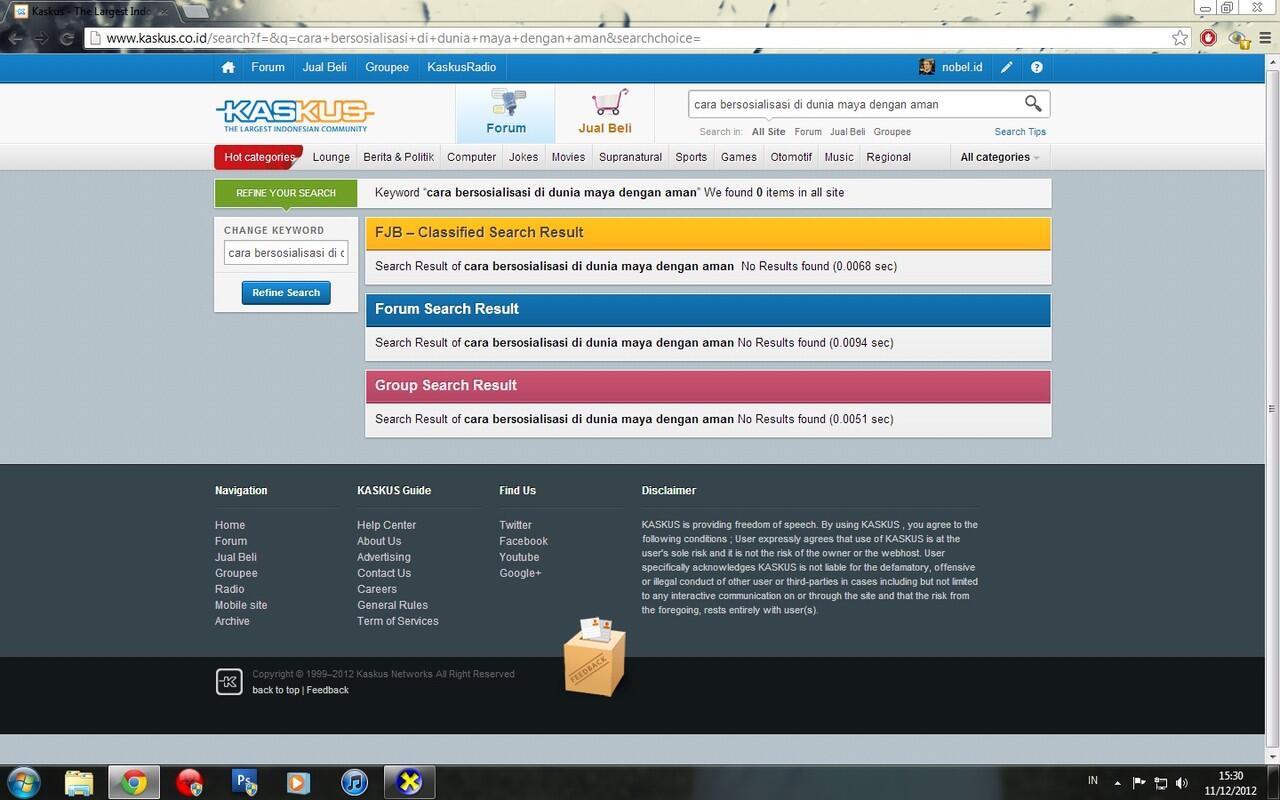Click the nobel.id user avatar
The height and width of the screenshot is (800, 1280).
click(x=927, y=67)
